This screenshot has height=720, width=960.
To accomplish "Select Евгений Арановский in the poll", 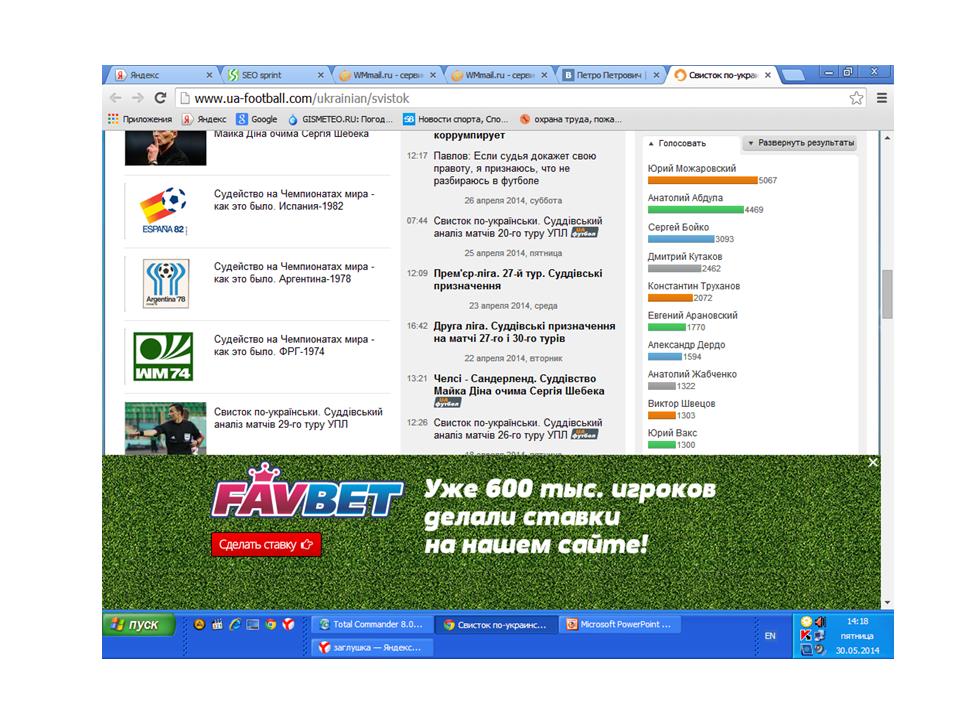I will (x=692, y=315).
